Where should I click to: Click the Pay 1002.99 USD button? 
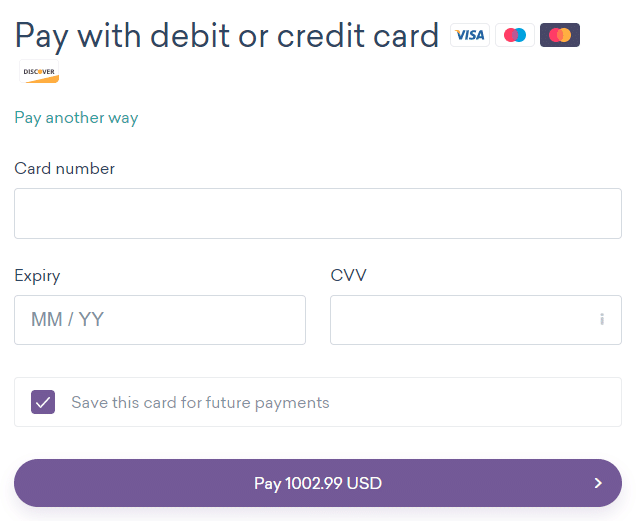pos(318,483)
